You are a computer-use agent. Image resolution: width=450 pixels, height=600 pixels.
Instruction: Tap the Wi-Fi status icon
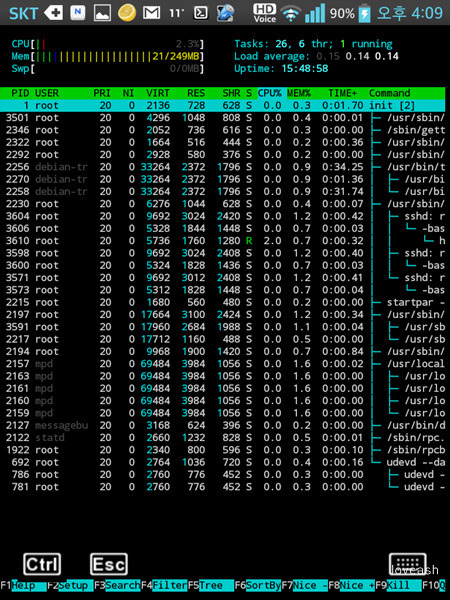point(290,14)
